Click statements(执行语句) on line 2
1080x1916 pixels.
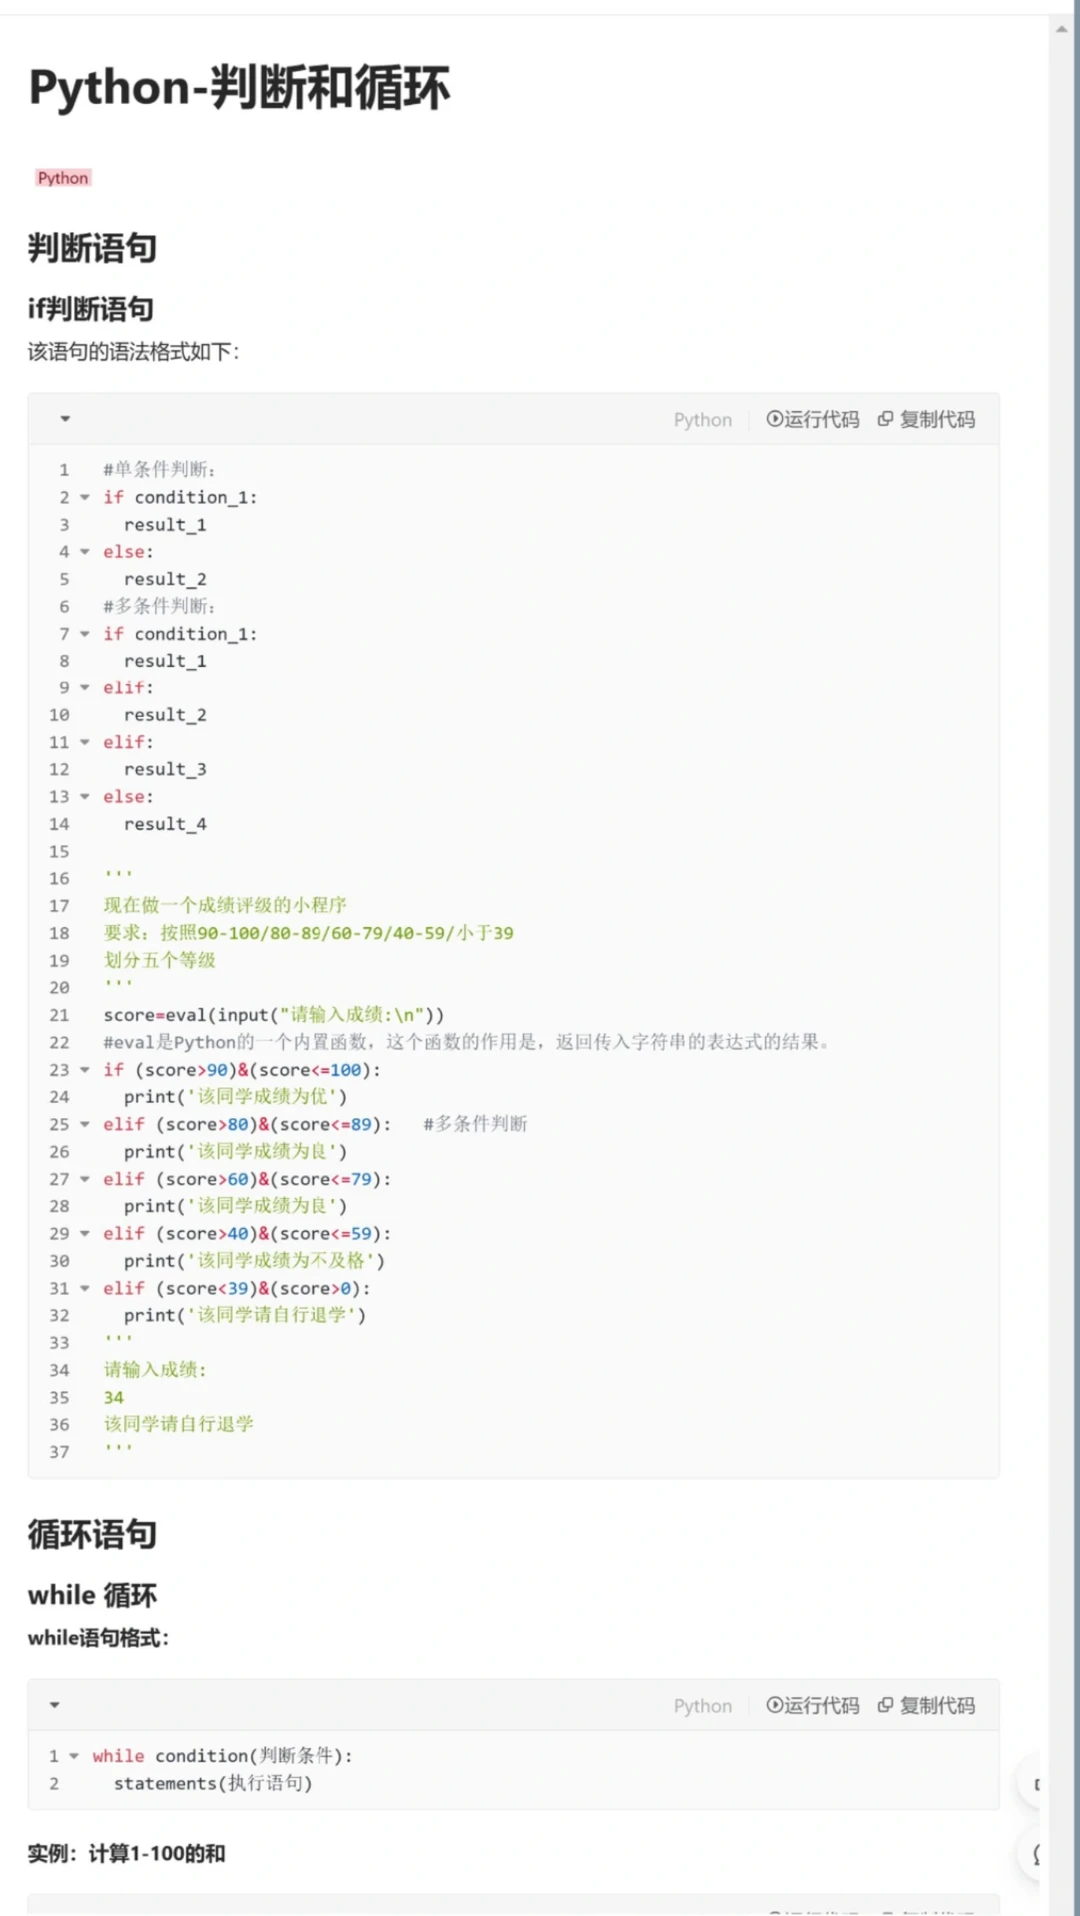tap(213, 1783)
